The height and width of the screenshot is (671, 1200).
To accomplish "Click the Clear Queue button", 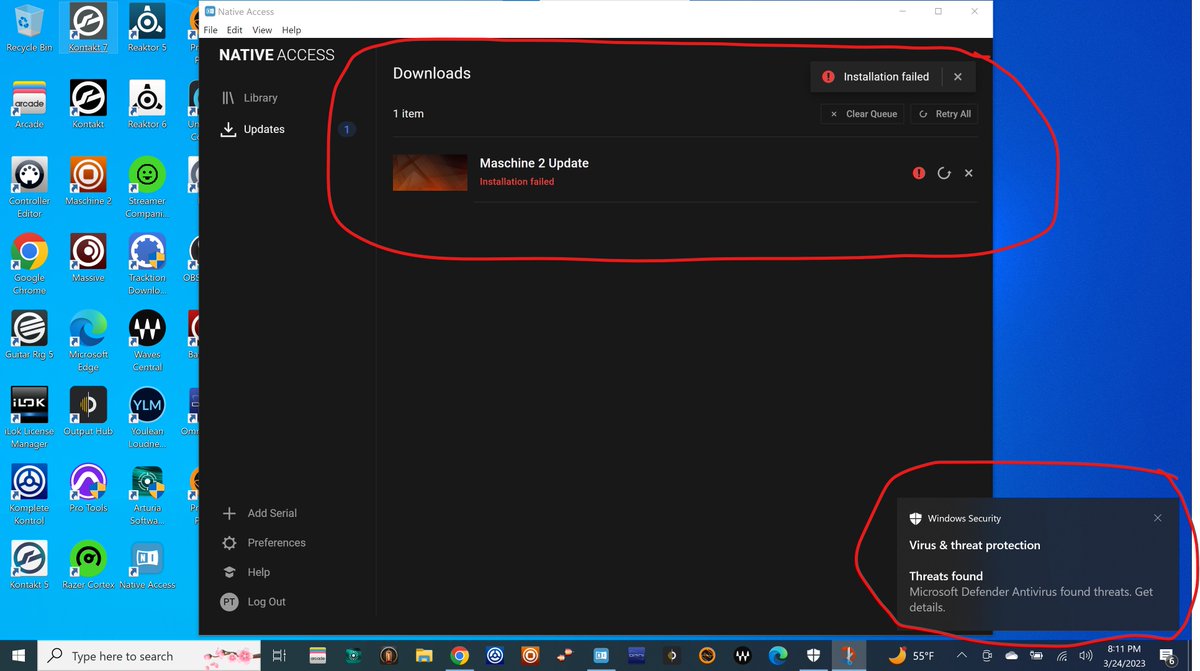I will point(863,114).
